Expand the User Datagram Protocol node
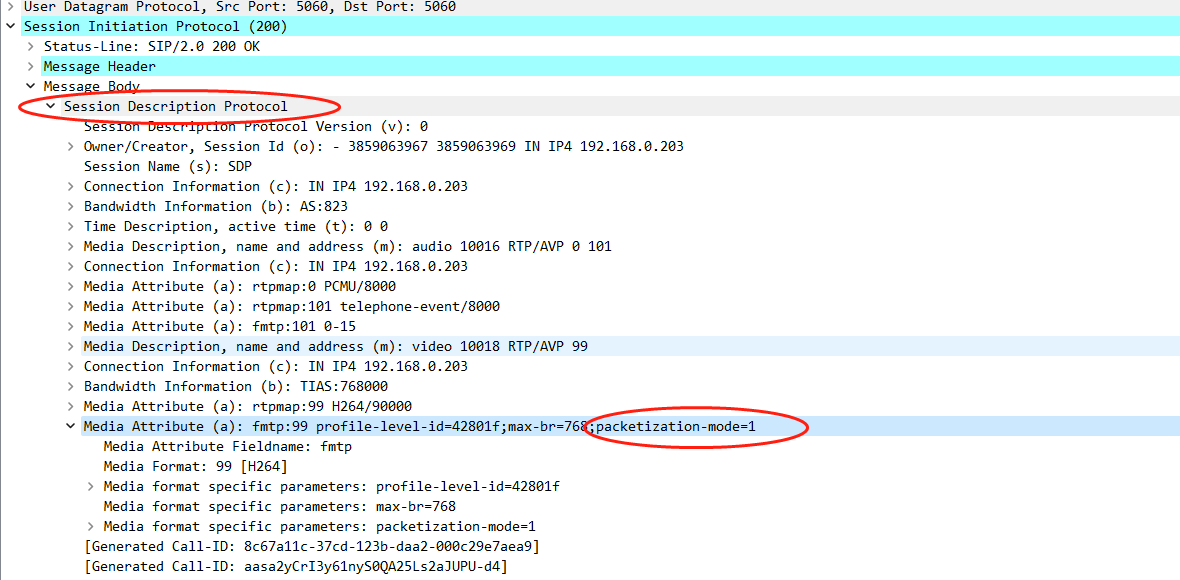The width and height of the screenshot is (1180, 580). coord(10,7)
